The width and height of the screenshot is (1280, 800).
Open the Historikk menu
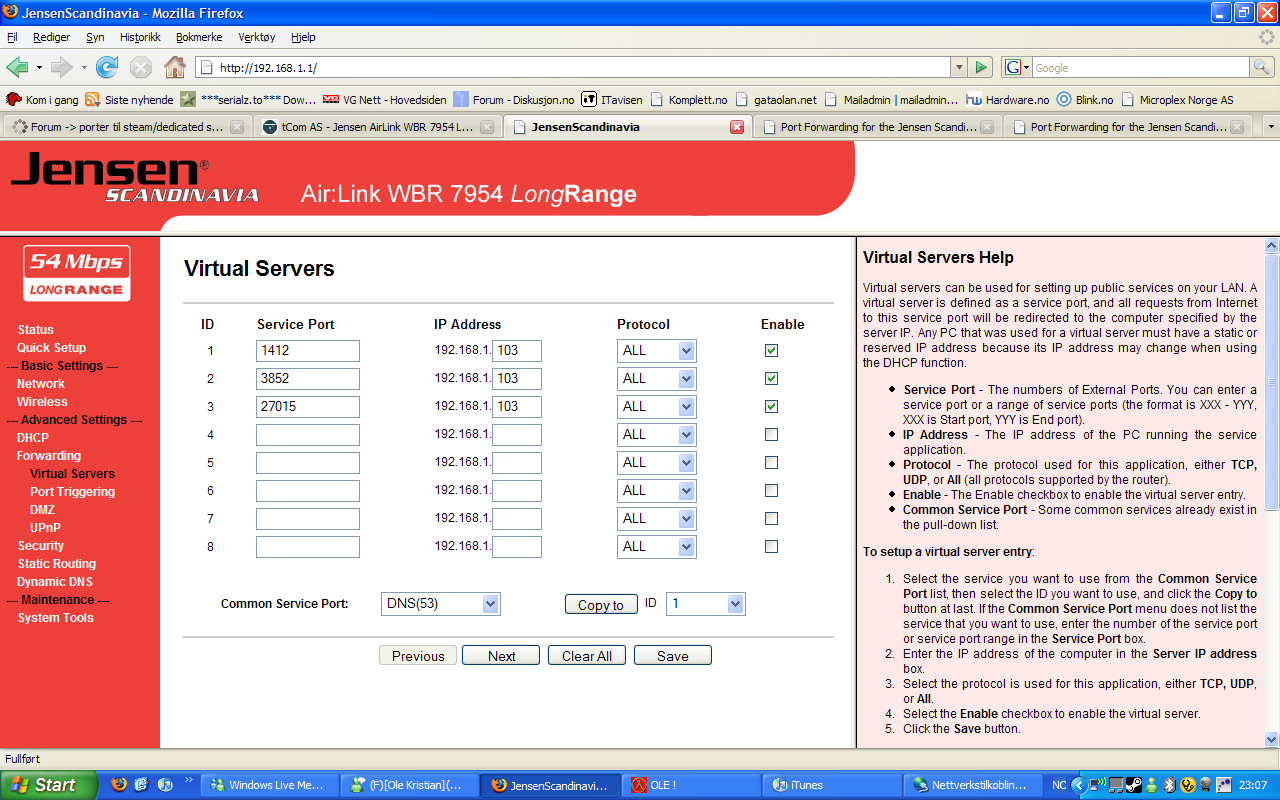[140, 37]
